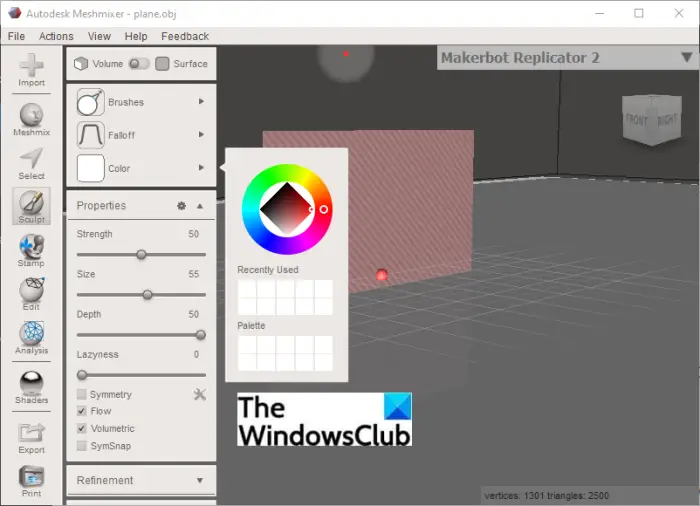
Task: Click the Properties panel title
Action: pyautogui.click(x=101, y=205)
